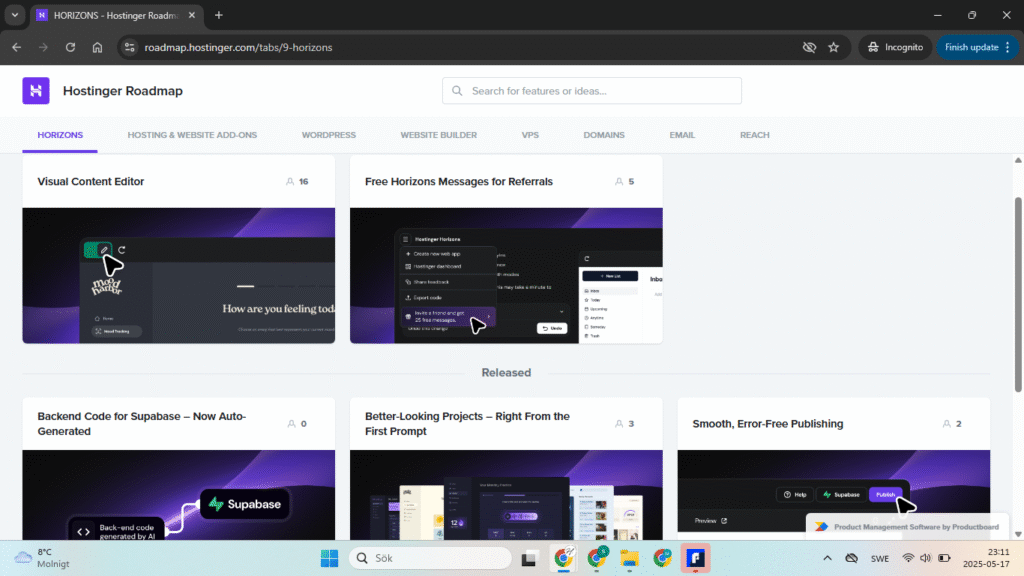Select the REACH tab
Viewport: 1024px width, 576px height.
(754, 135)
